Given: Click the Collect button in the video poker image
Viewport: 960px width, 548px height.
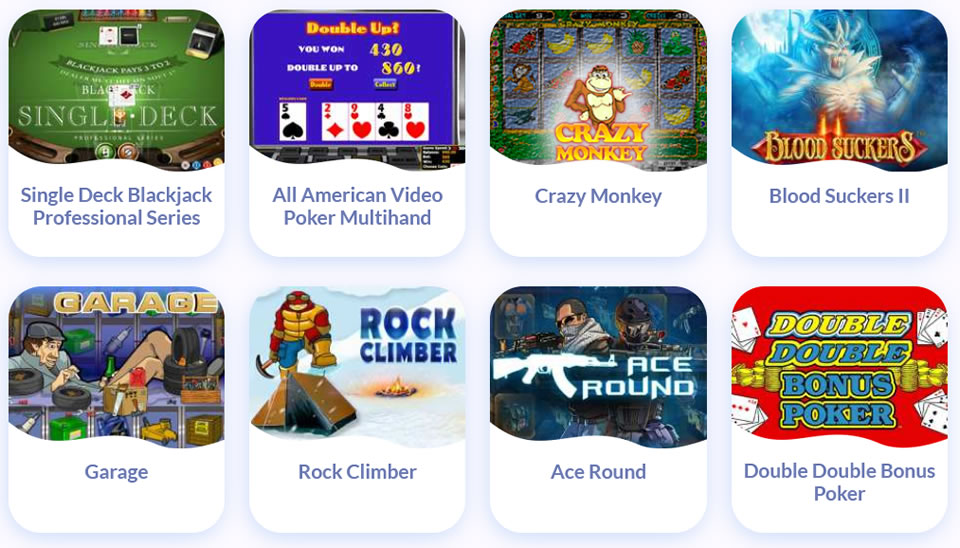Looking at the screenshot, I should [385, 84].
